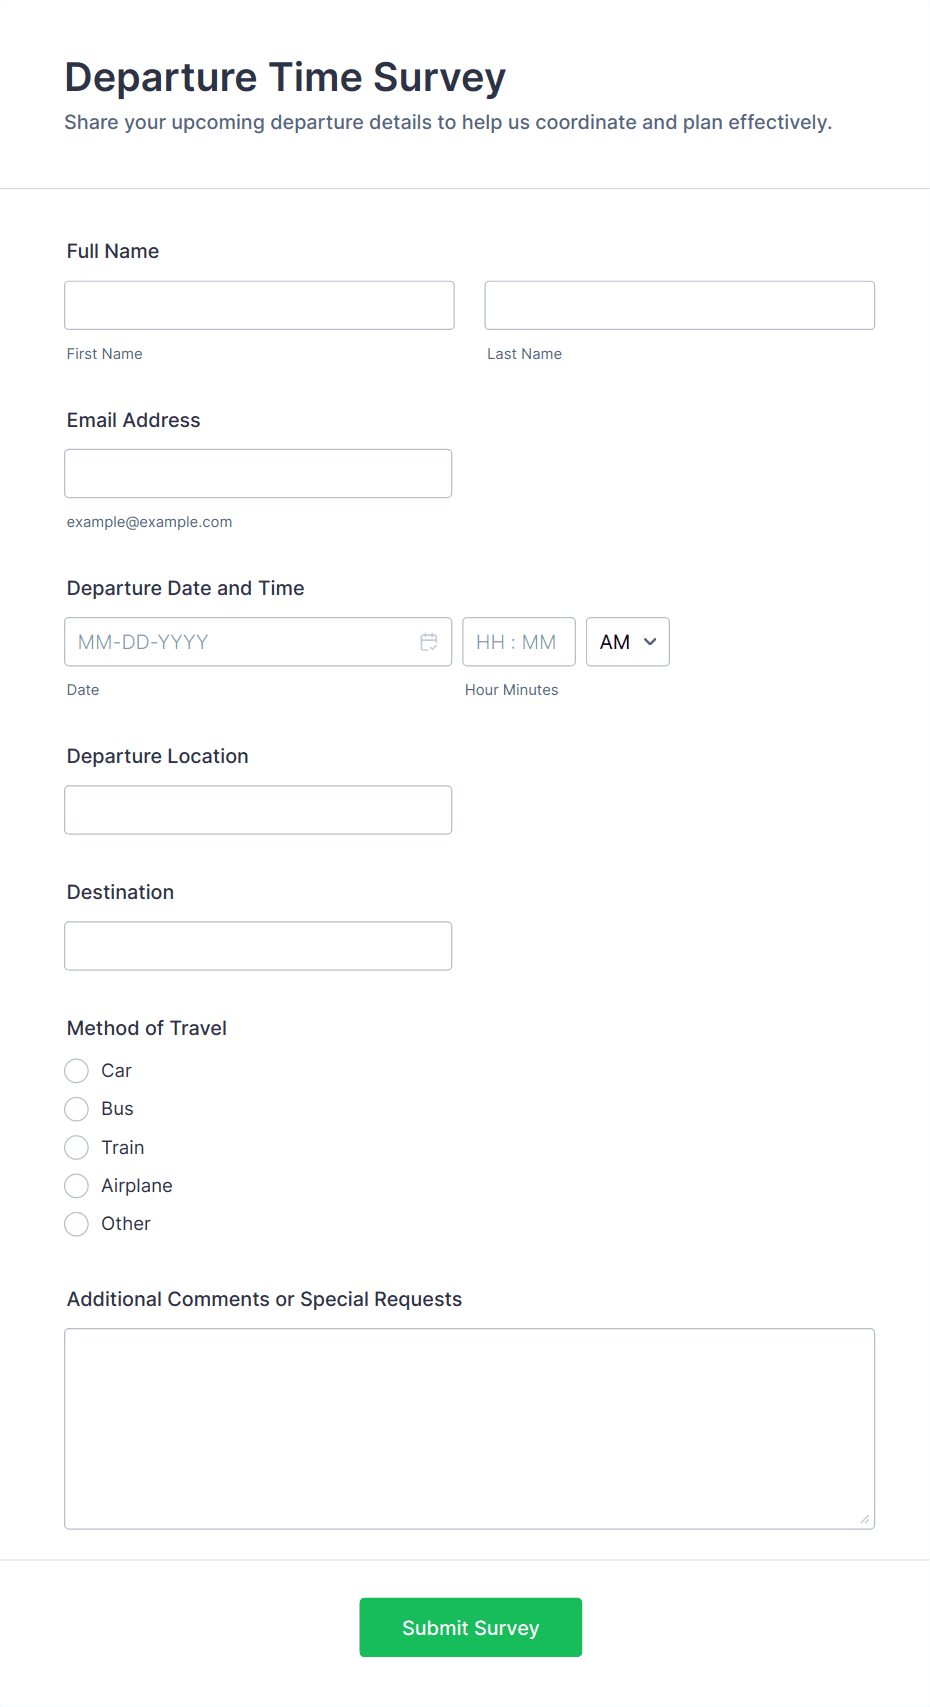The image size is (930, 1707).
Task: Click the Method of Travel label
Action: (x=147, y=1028)
